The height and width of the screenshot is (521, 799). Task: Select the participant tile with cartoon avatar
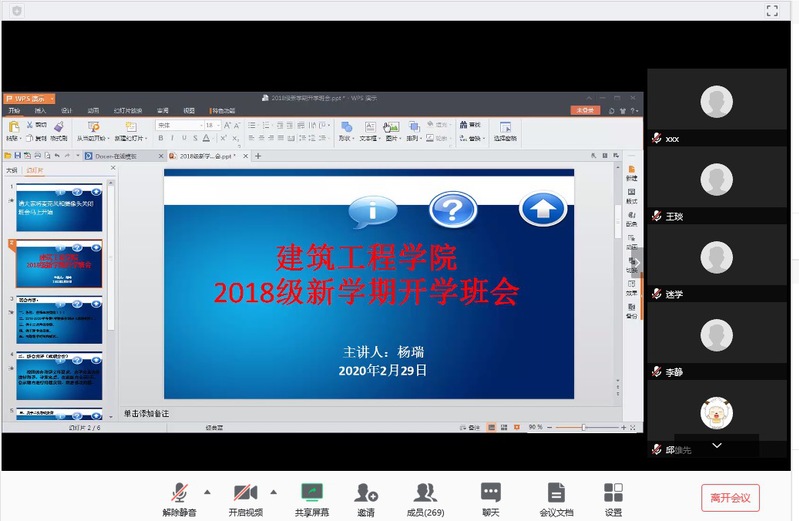point(715,412)
